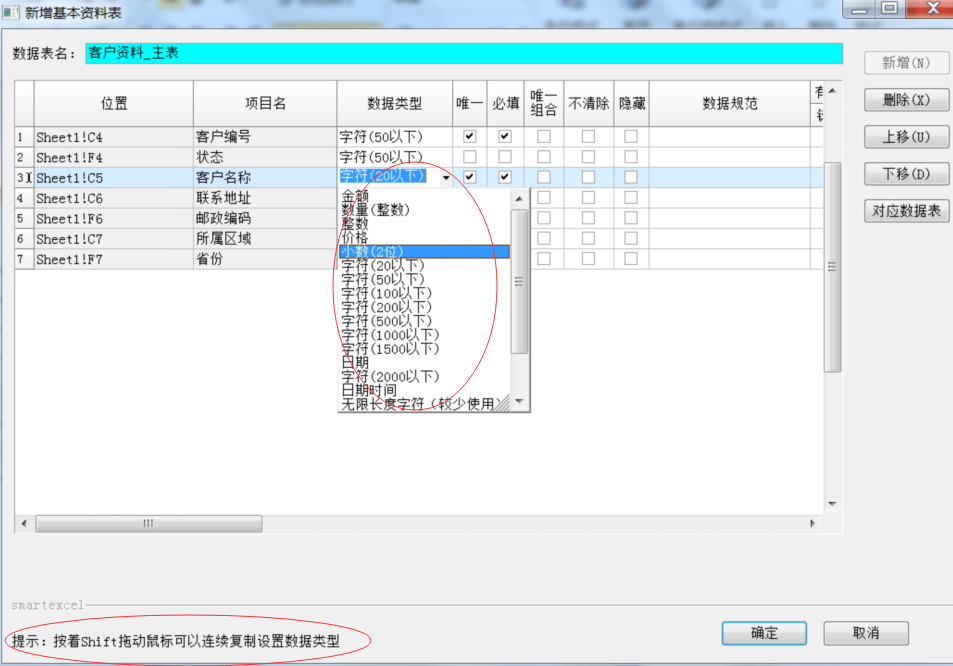
Task: Confirm with the 确定 button
Action: tap(764, 633)
